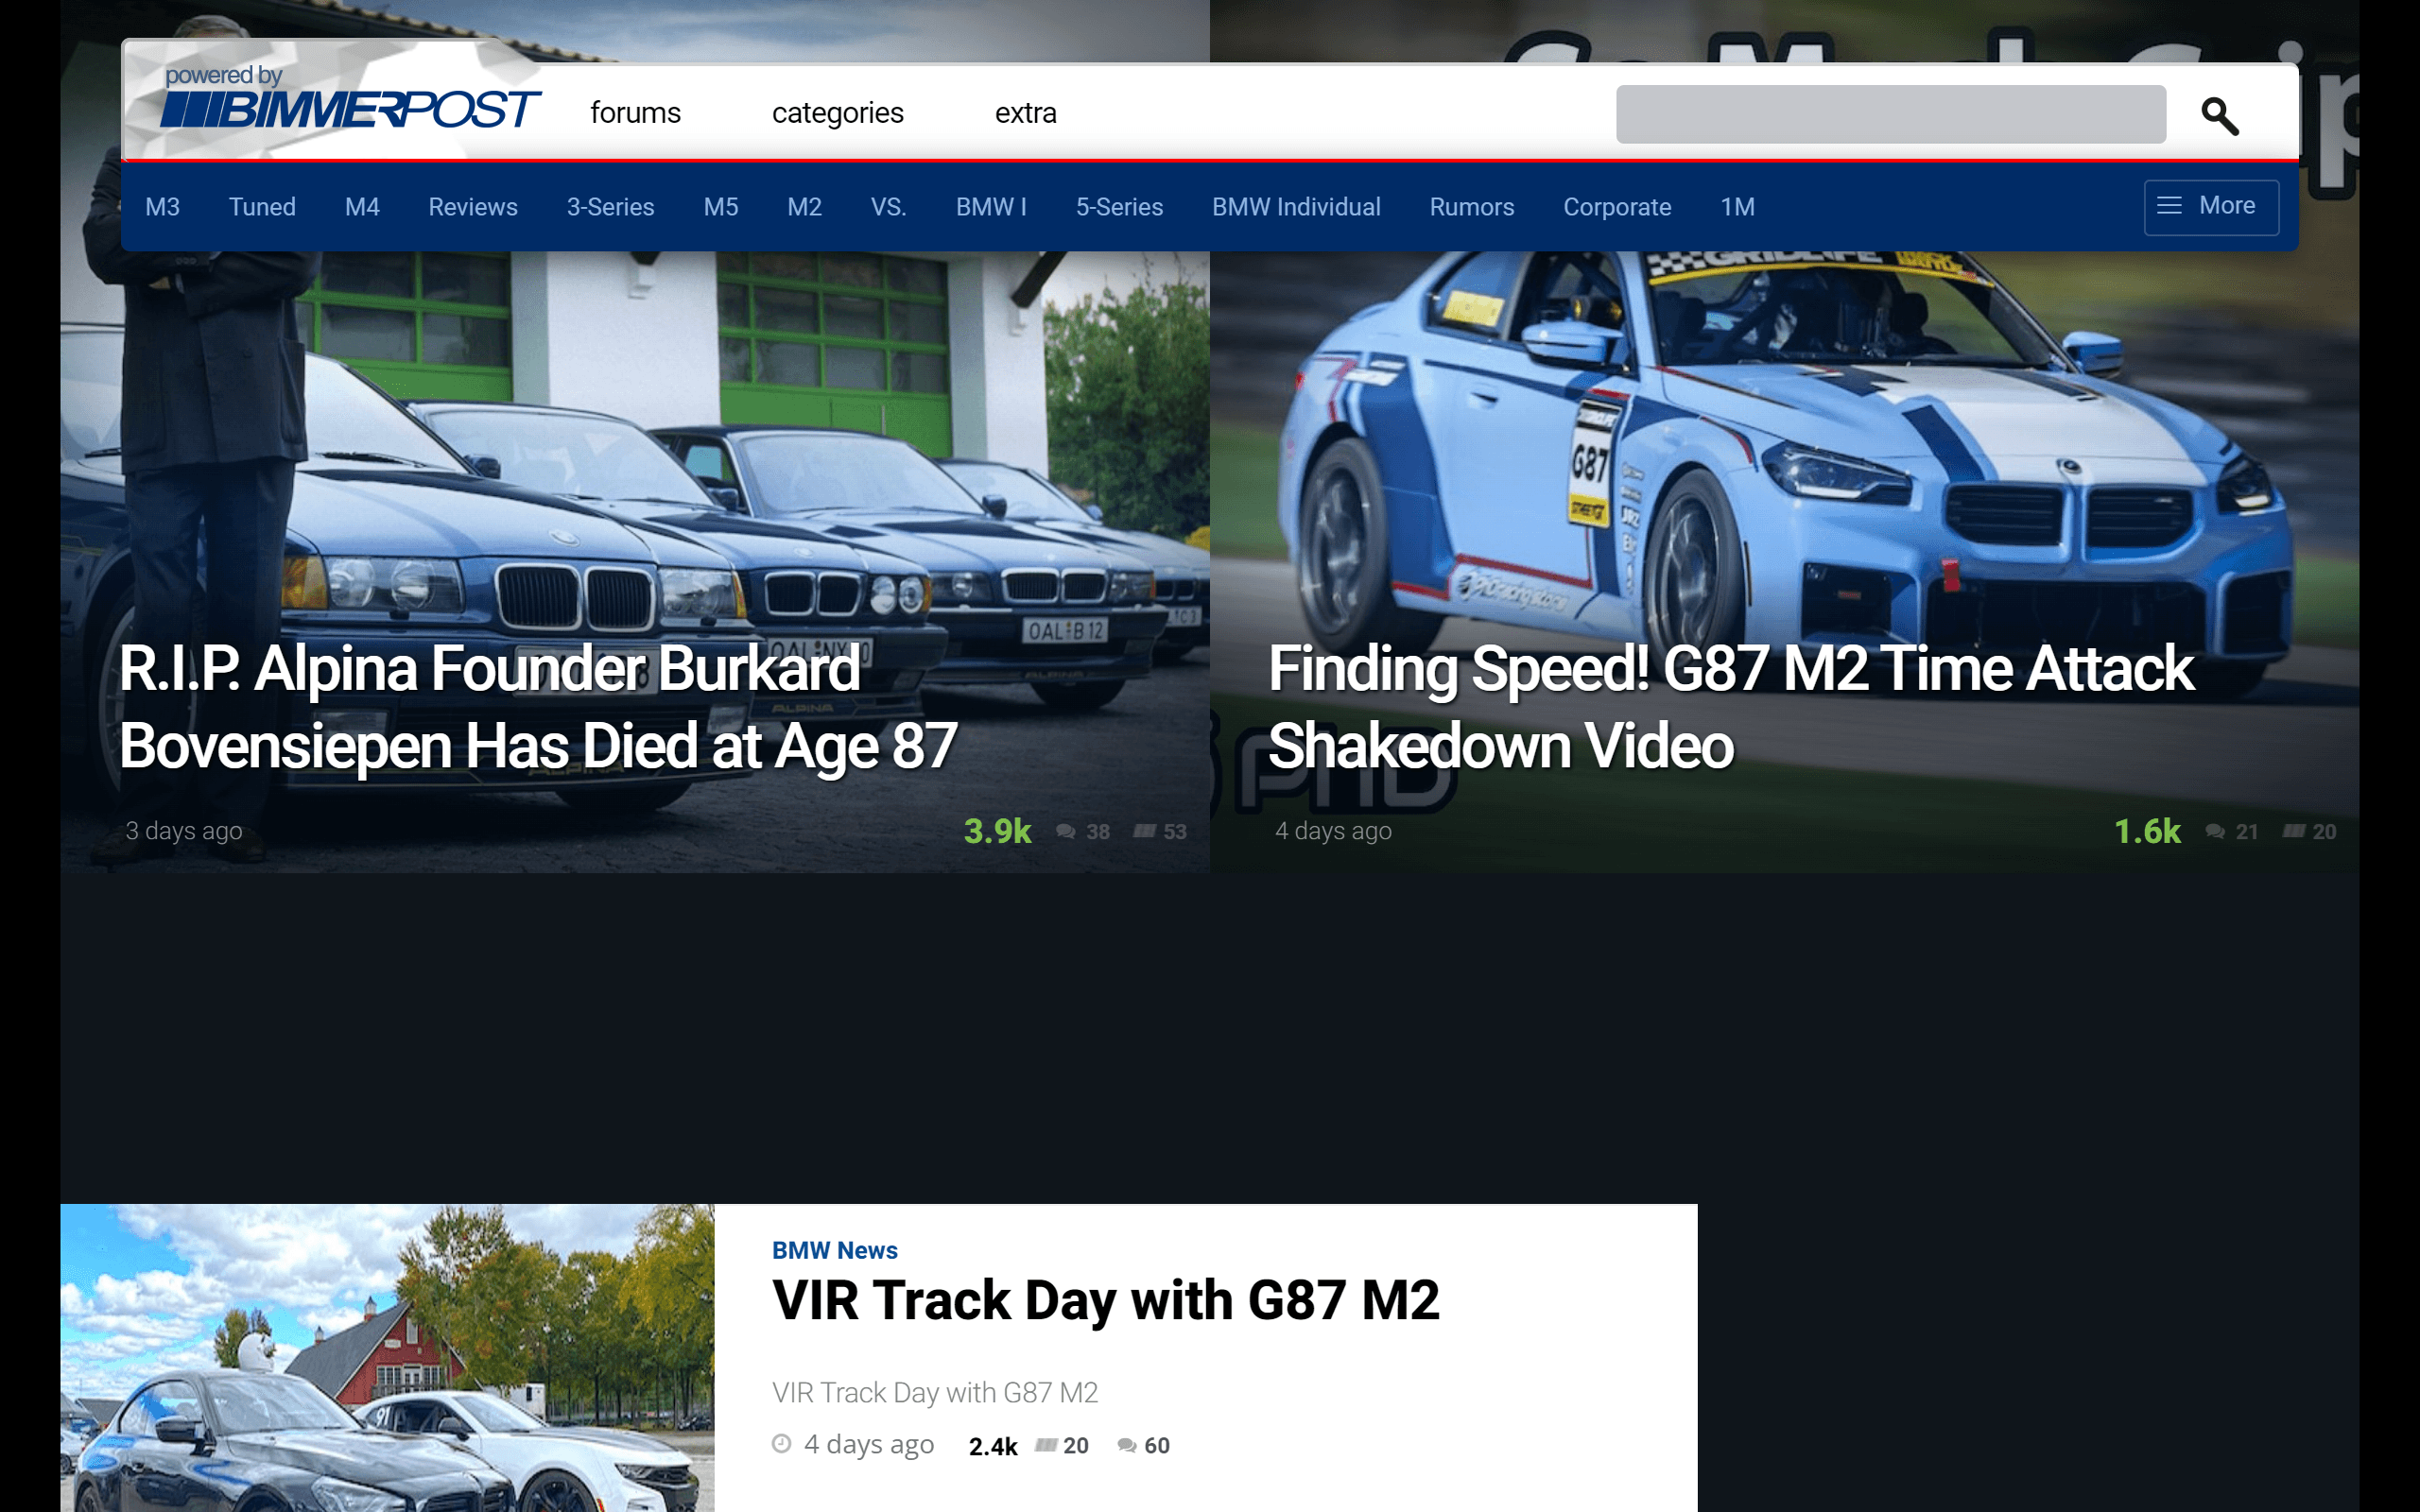
Task: Click the comment icon showing 60 on VIR post
Action: (1128, 1445)
